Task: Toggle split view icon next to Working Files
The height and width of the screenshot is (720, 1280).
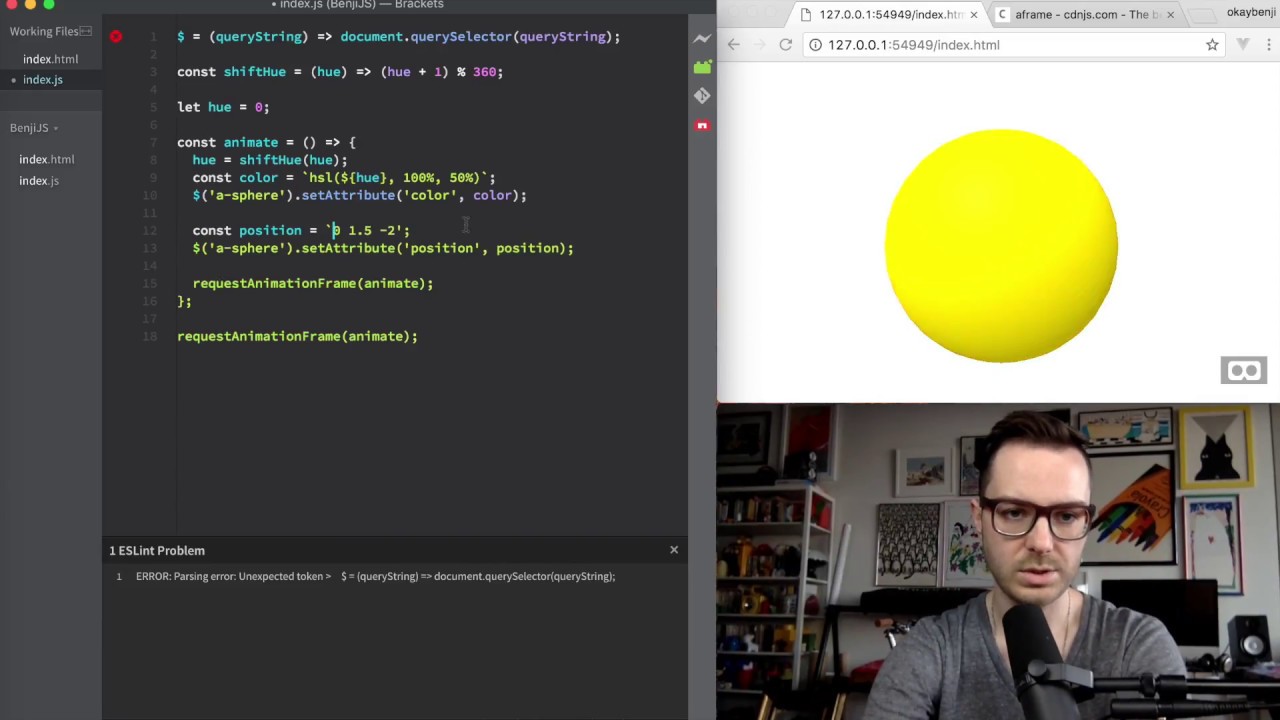Action: pyautogui.click(x=87, y=31)
